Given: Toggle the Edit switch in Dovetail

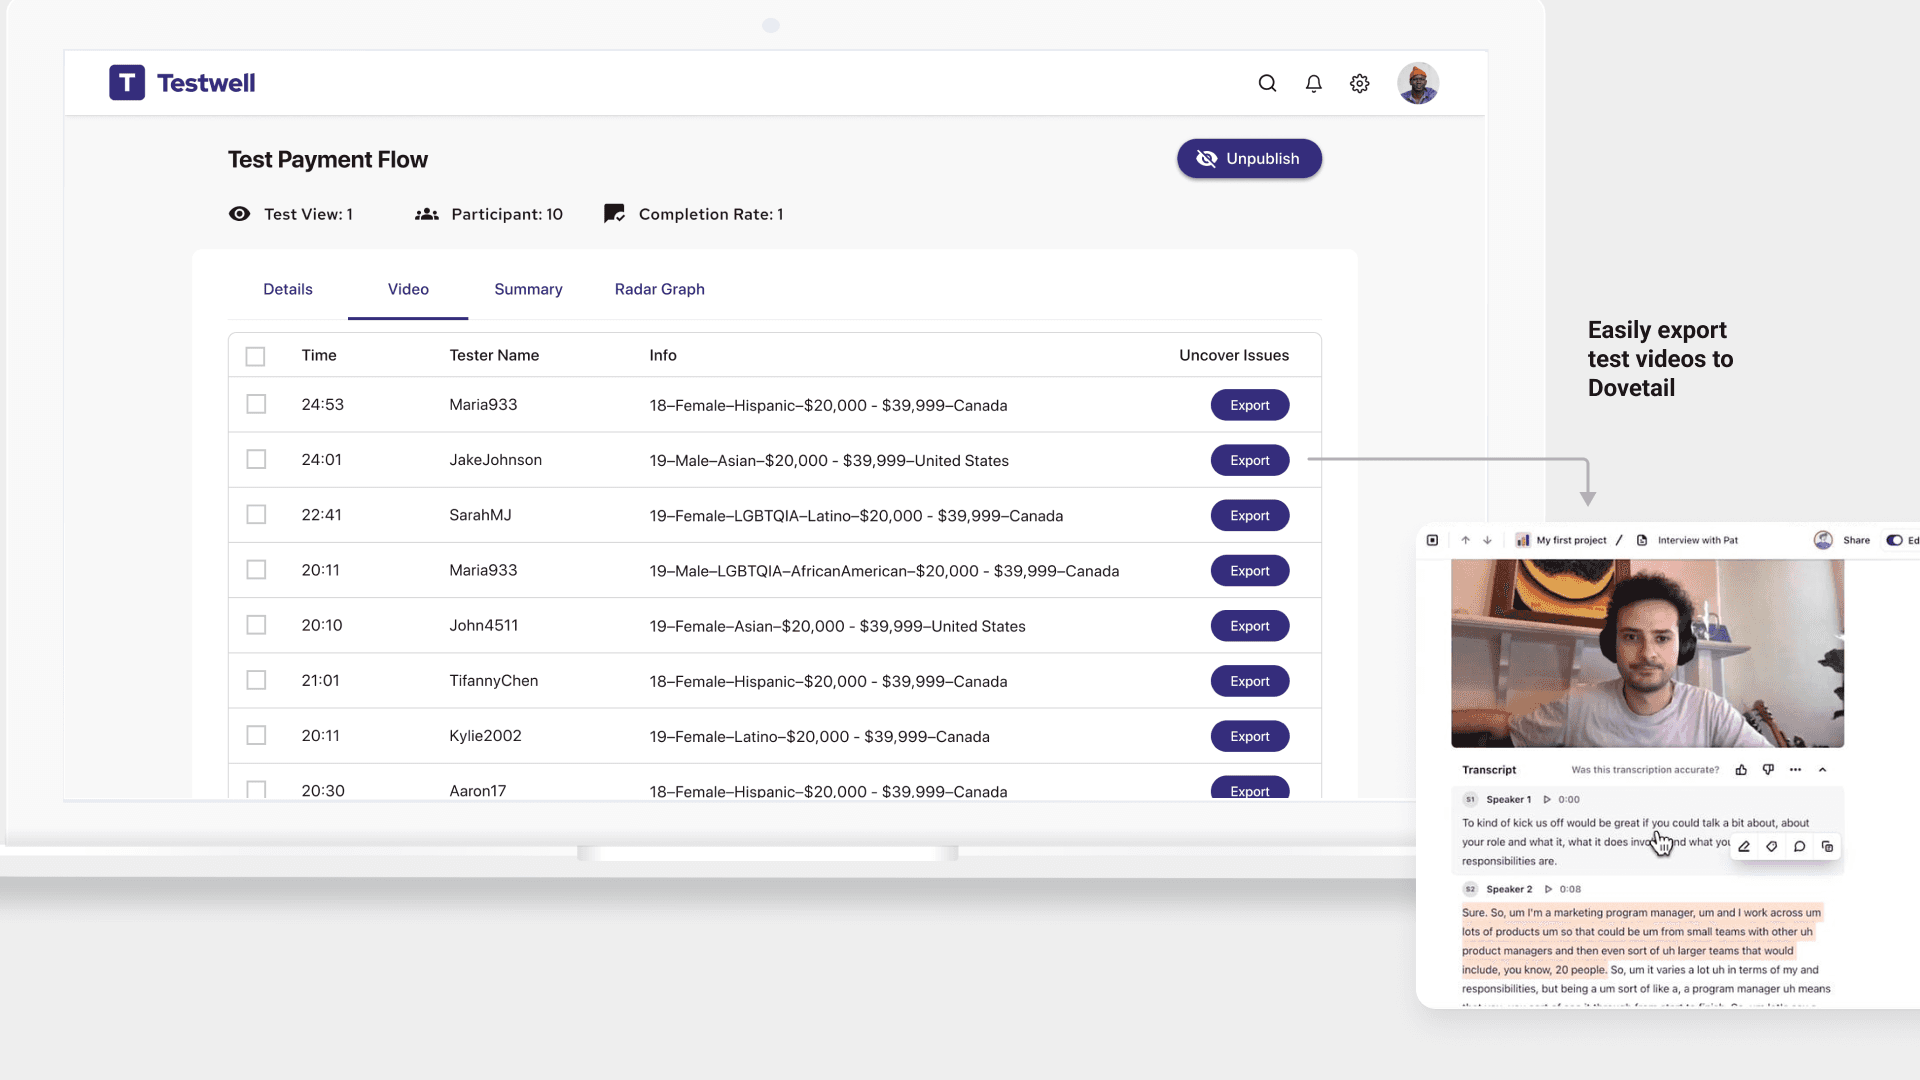Looking at the screenshot, I should [1894, 540].
